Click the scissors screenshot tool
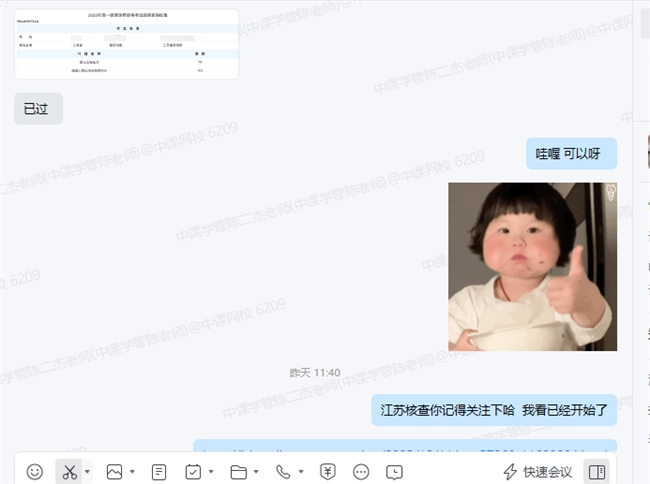 [69, 471]
